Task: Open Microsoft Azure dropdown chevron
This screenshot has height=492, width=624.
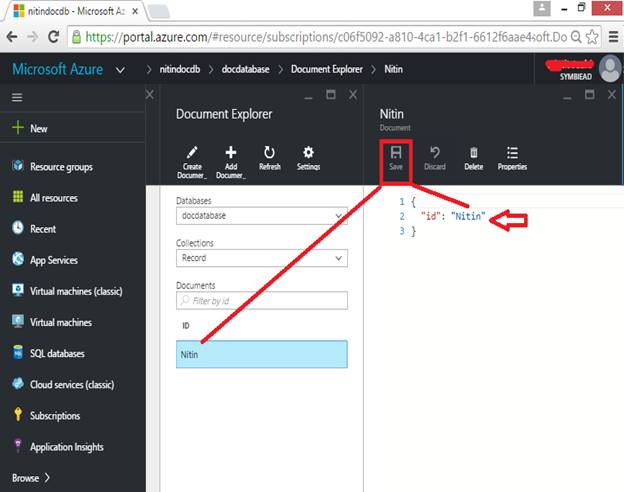Action: (120, 70)
